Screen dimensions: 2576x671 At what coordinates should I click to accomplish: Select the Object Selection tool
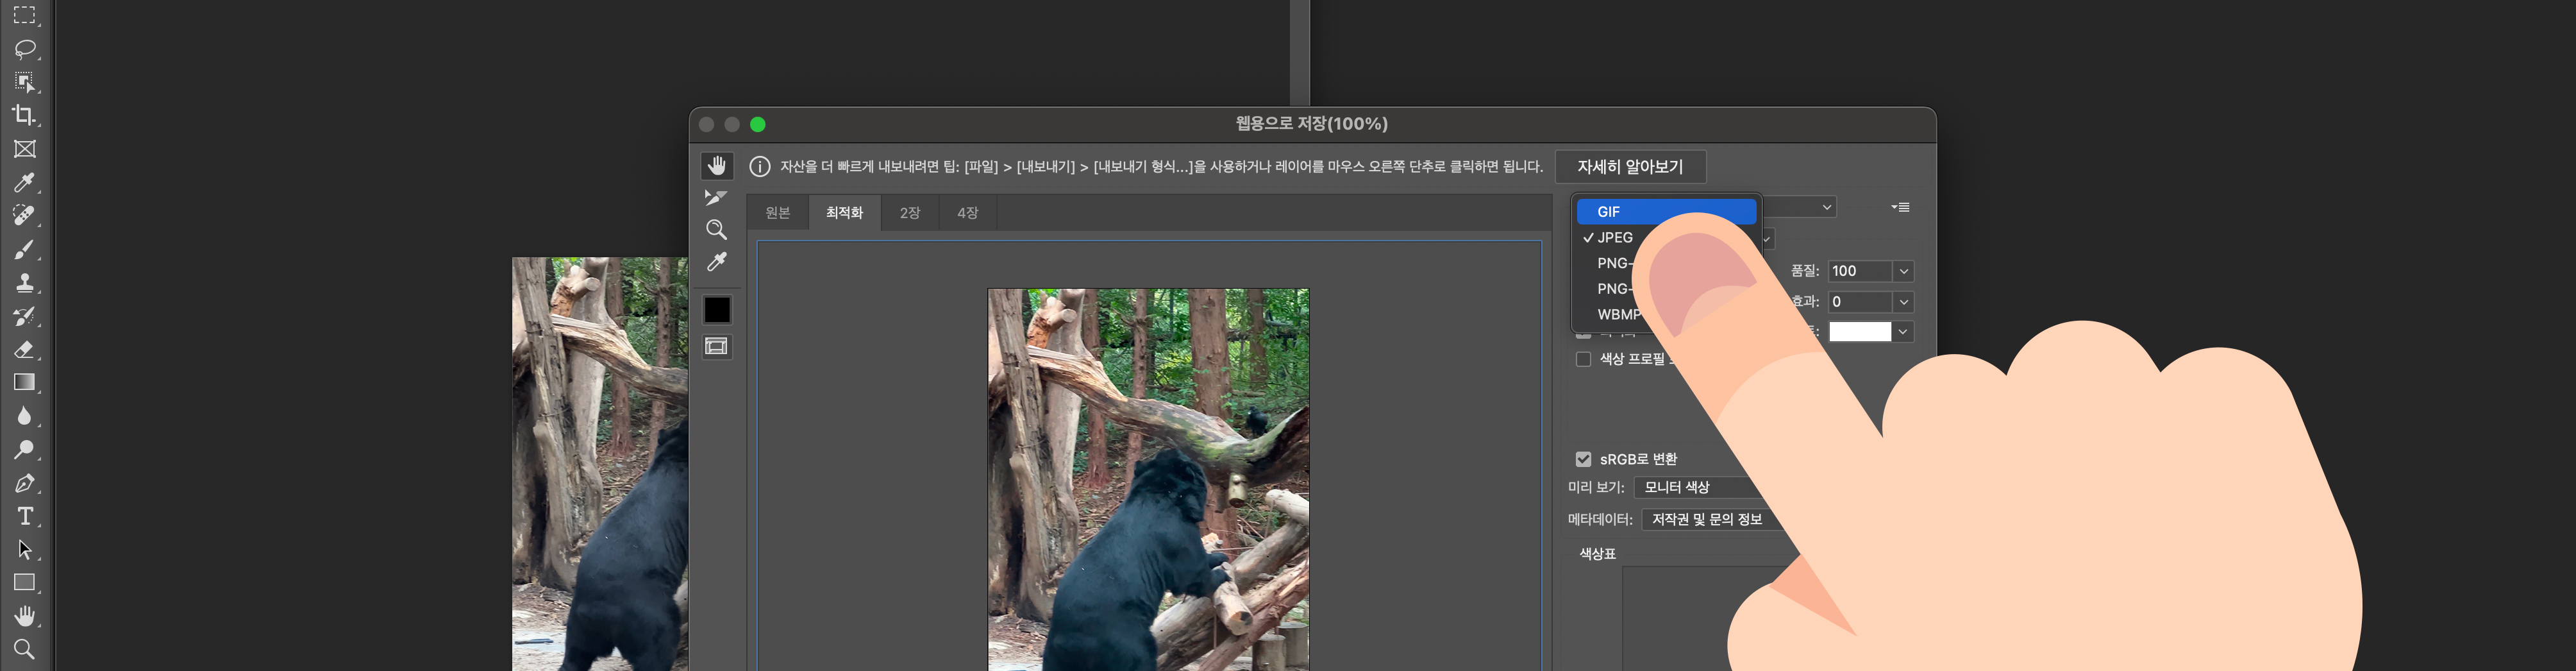coord(24,82)
